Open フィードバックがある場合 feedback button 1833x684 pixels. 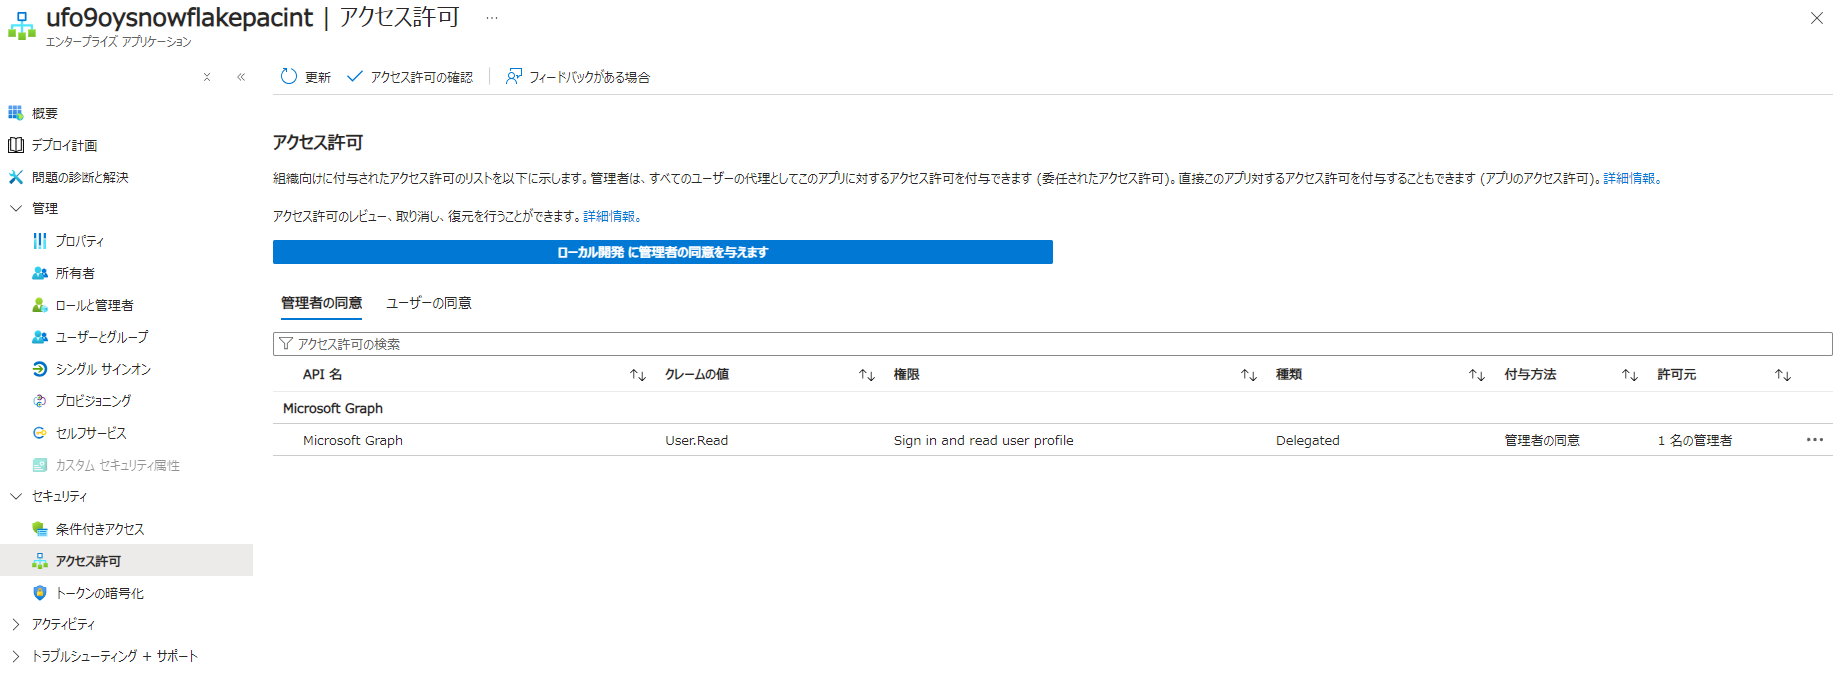[578, 77]
